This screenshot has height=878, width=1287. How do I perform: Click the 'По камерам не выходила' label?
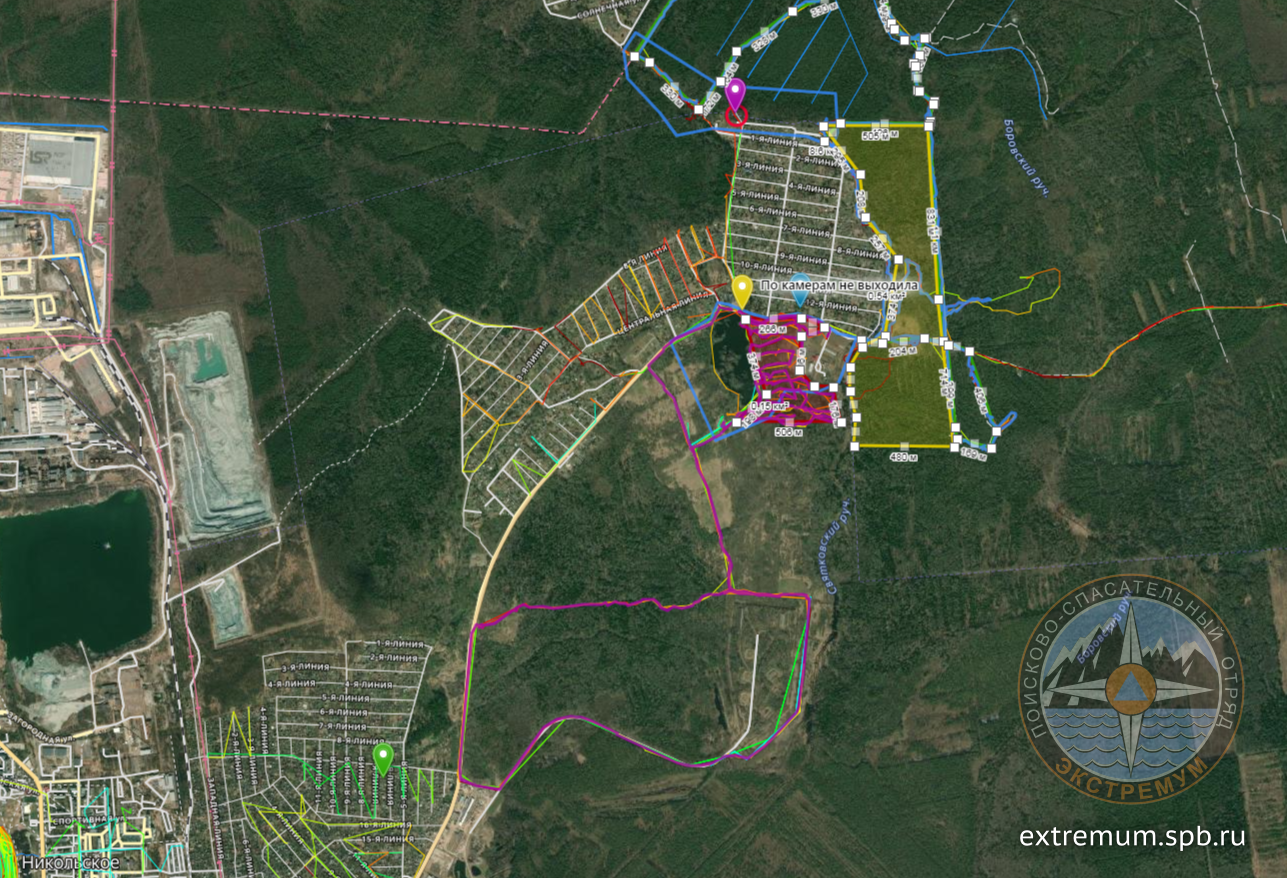[840, 286]
